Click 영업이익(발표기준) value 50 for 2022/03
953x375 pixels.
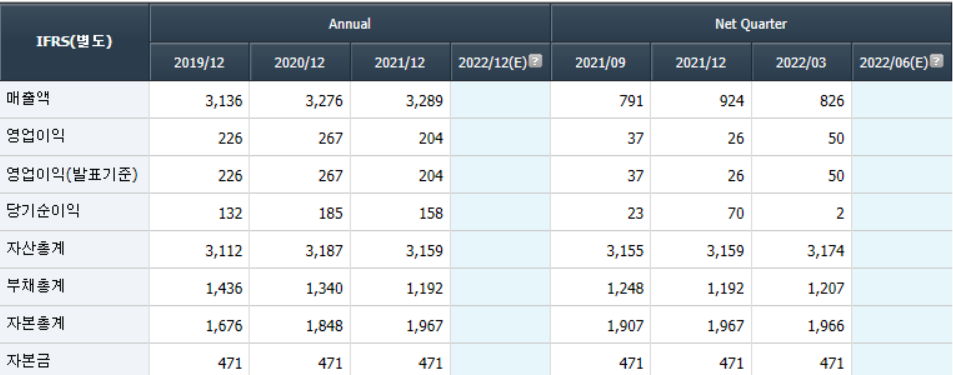point(836,176)
